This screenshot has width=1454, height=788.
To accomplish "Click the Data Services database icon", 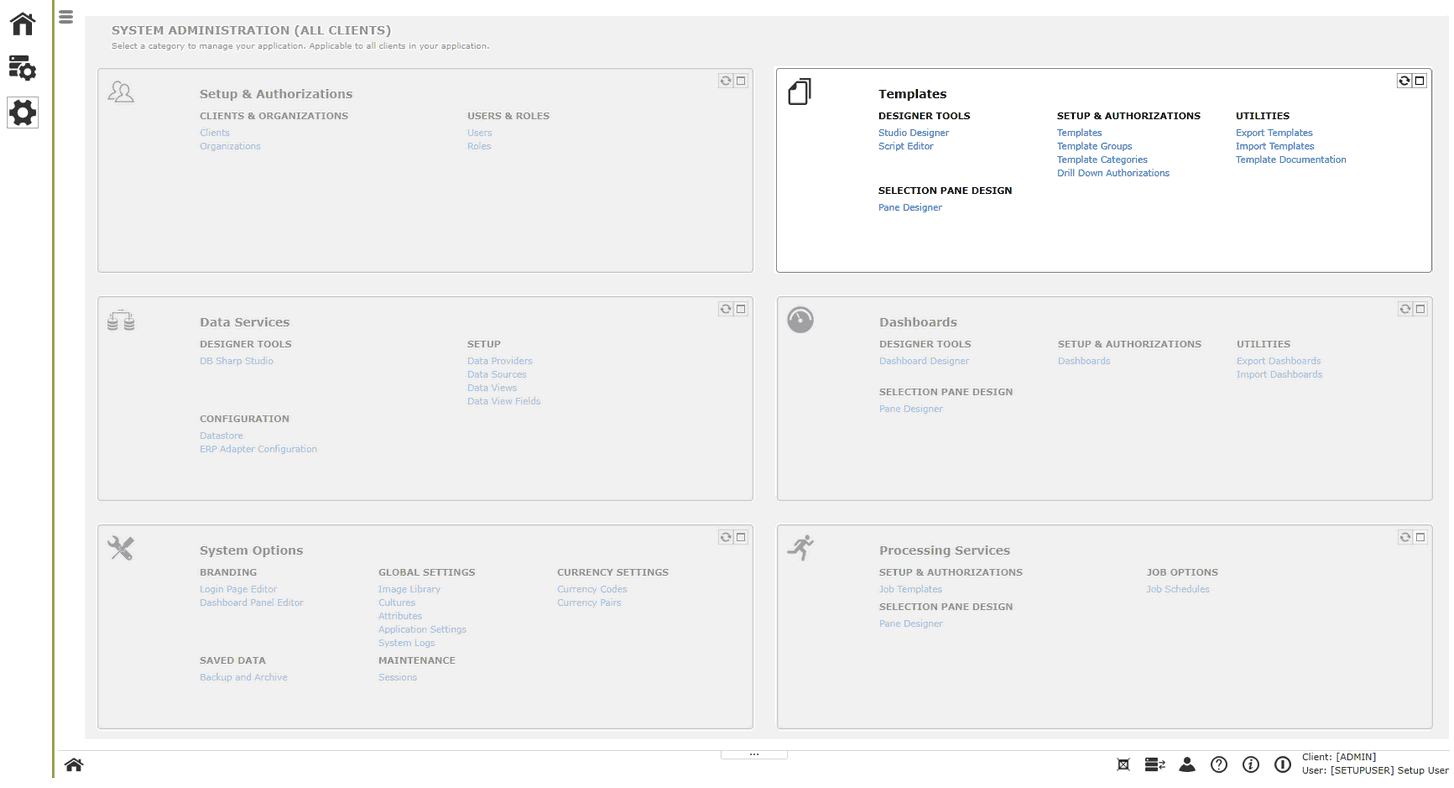I will (x=121, y=320).
